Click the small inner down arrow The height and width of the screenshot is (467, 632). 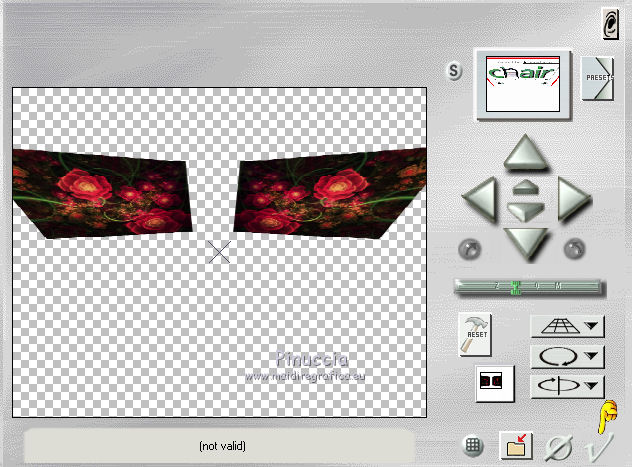(x=526, y=211)
